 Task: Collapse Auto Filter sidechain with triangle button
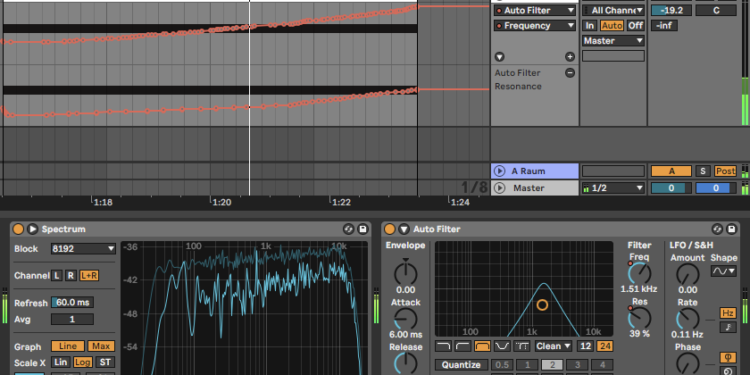click(404, 229)
